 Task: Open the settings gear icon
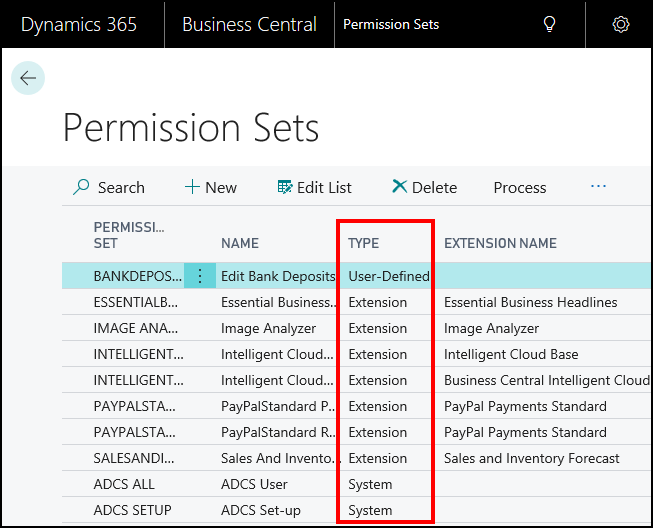tap(621, 24)
